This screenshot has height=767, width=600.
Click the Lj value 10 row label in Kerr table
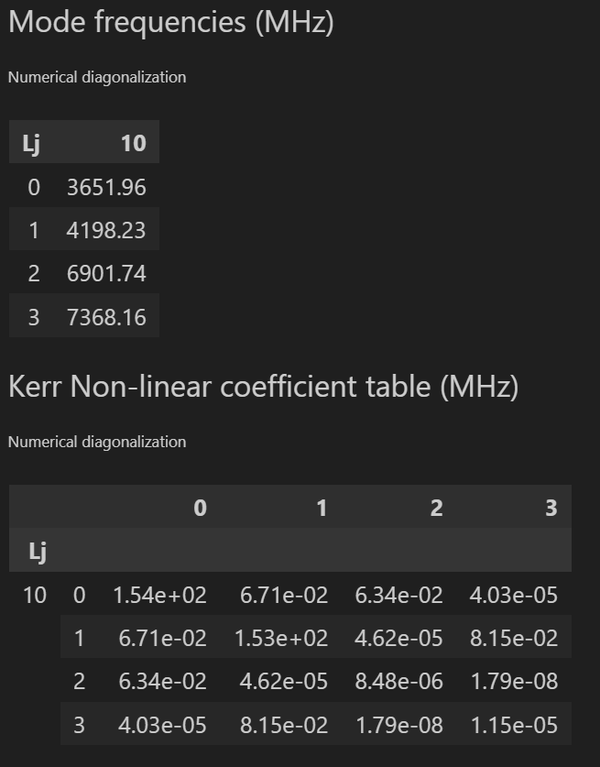[35, 595]
